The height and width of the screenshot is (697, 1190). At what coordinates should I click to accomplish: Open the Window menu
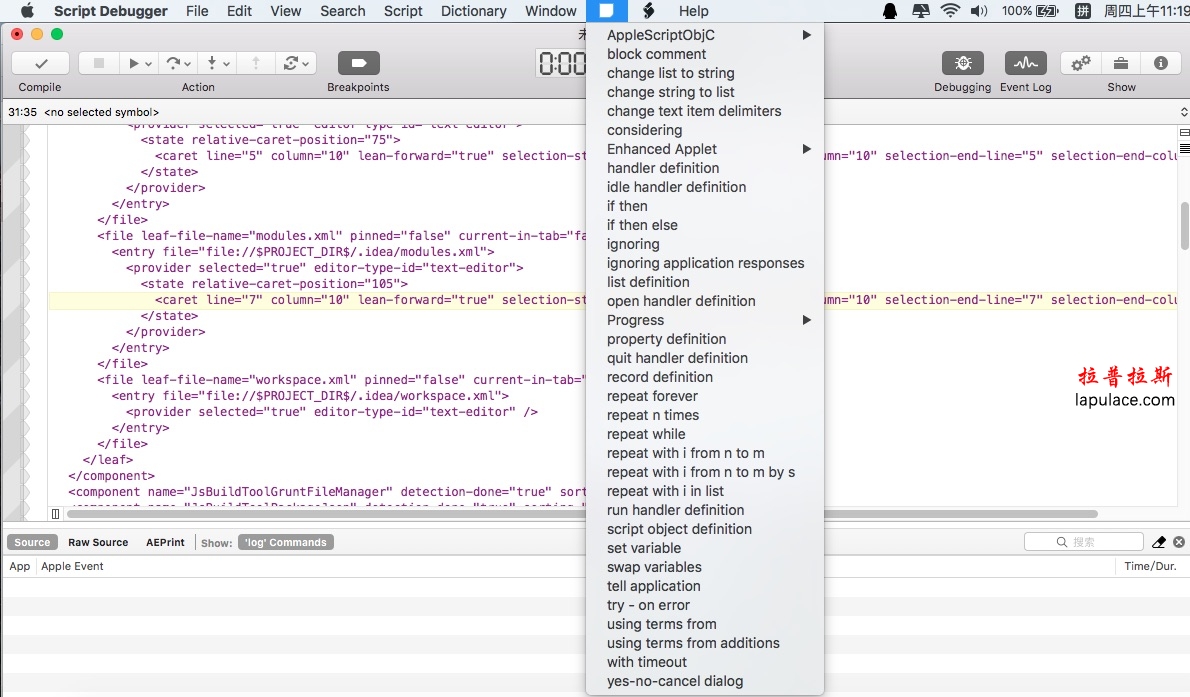[551, 11]
